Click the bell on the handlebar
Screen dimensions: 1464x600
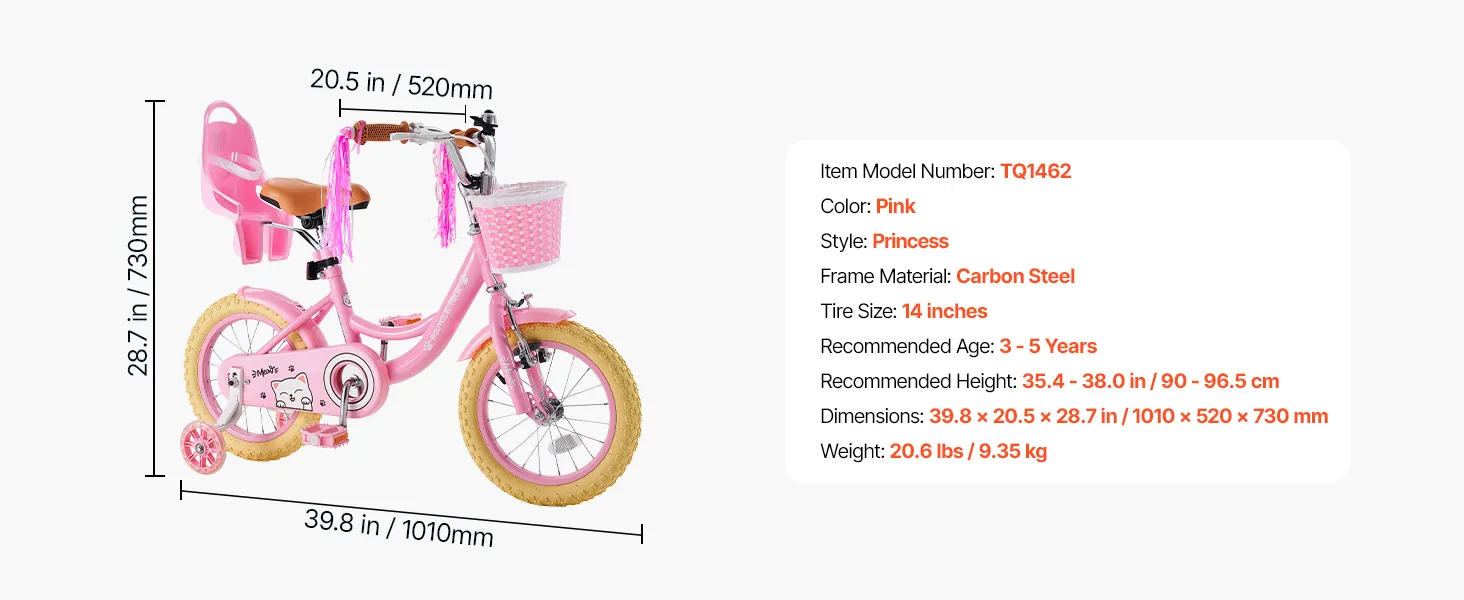click(x=487, y=118)
